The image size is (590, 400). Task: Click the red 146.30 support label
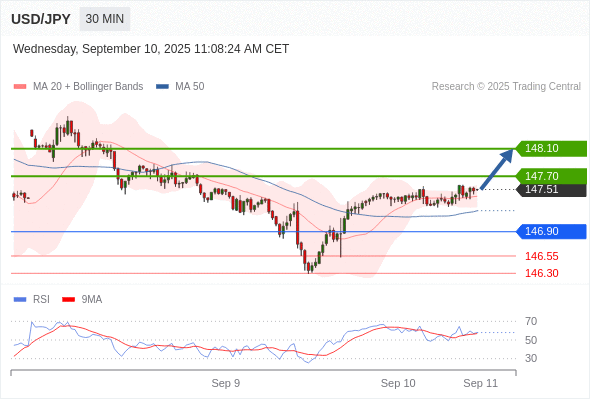click(541, 273)
